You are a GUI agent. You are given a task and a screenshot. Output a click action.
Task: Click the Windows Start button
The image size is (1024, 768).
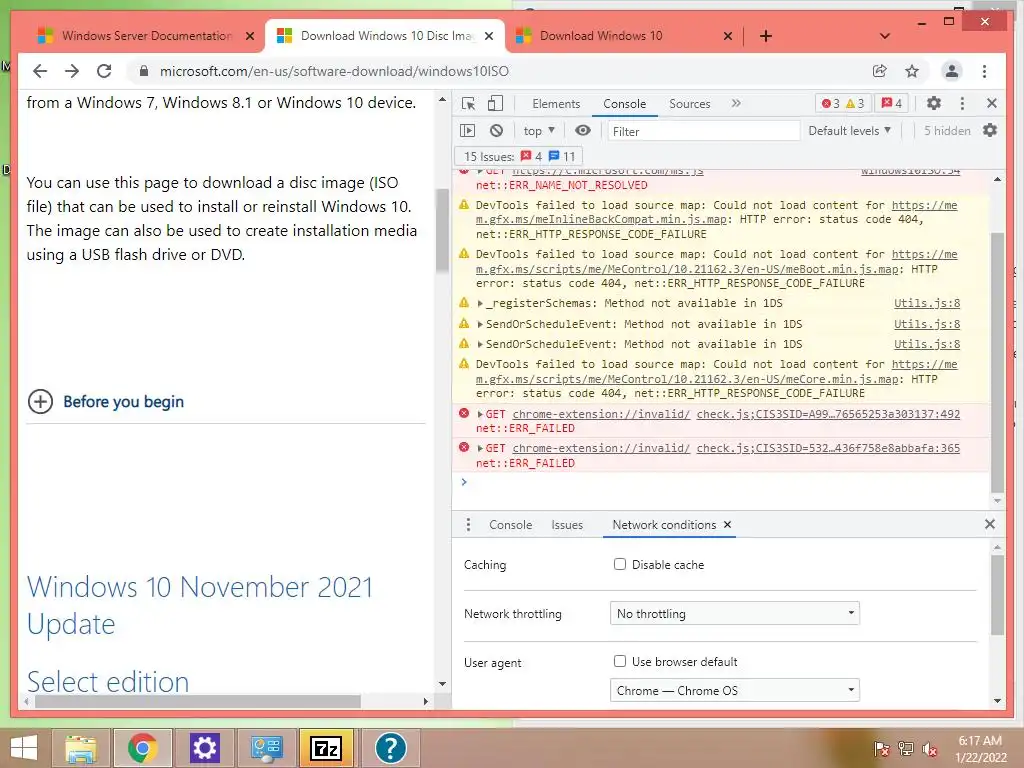point(24,748)
